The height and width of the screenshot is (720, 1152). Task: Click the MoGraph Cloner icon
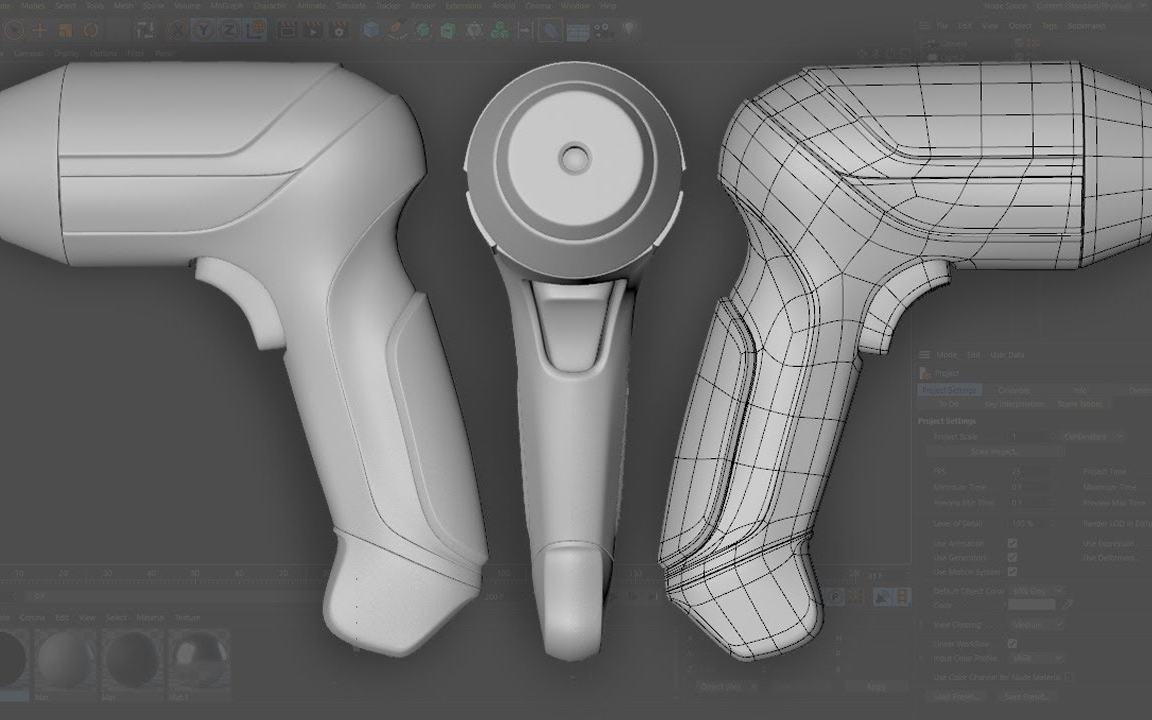tap(474, 30)
